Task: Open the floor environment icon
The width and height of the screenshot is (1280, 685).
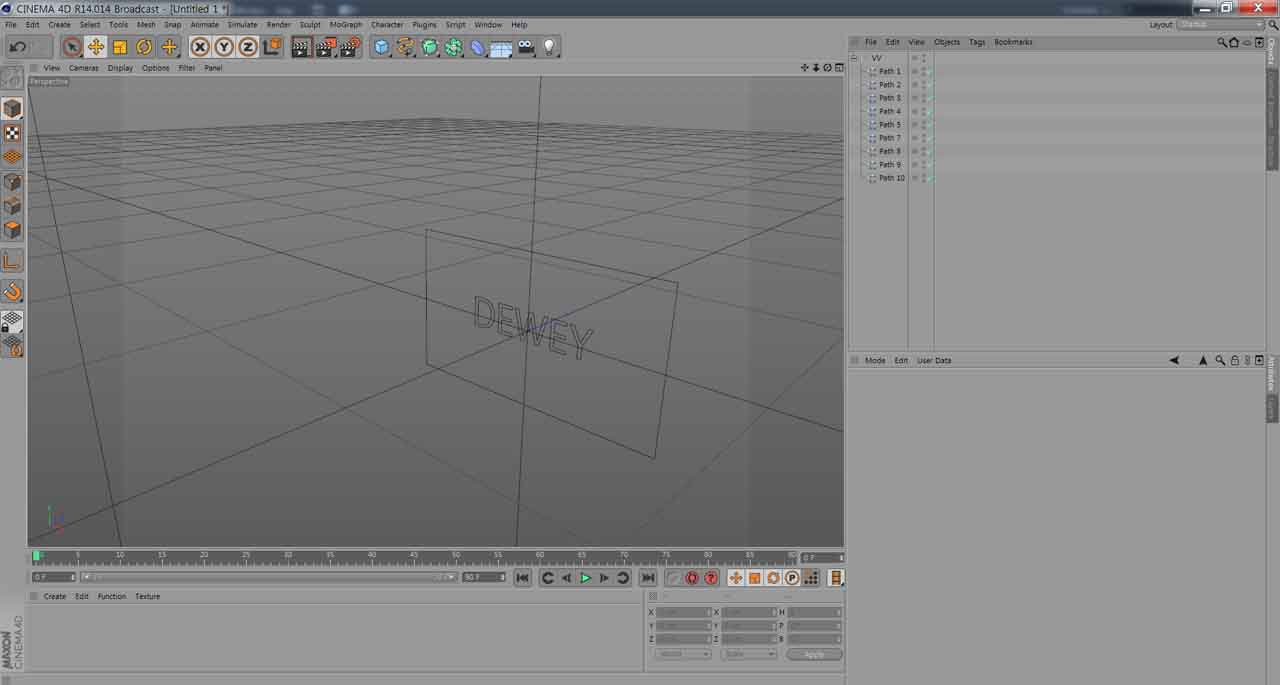Action: click(501, 47)
